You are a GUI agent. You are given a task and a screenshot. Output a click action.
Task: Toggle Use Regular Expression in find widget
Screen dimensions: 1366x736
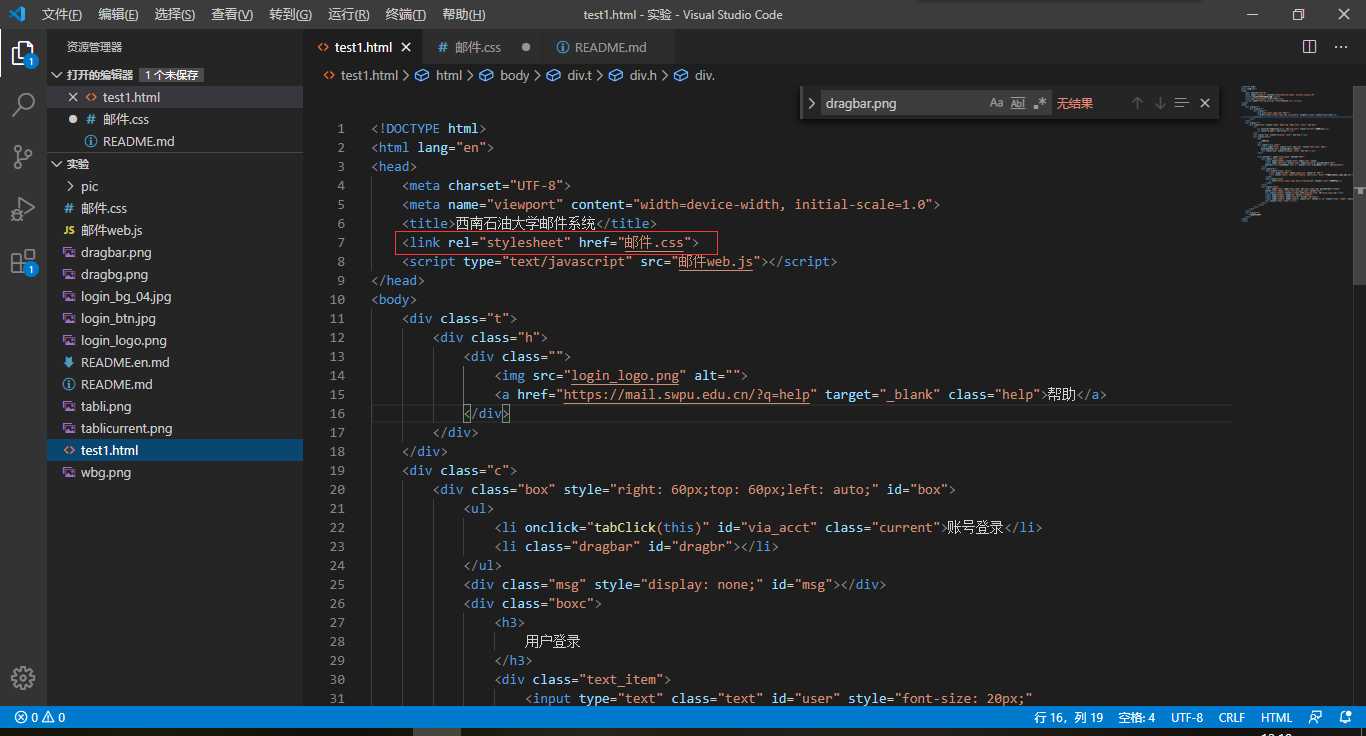point(1040,103)
